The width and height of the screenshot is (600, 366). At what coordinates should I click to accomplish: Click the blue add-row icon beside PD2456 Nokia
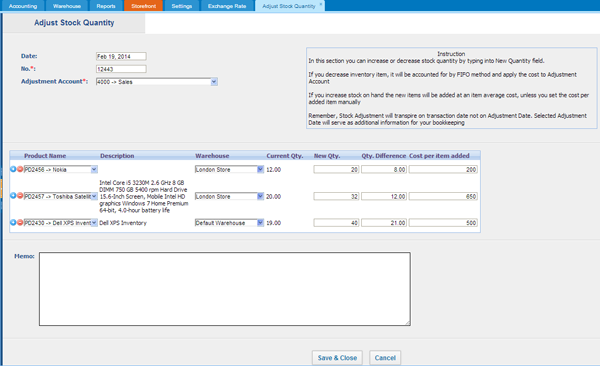(x=13, y=169)
